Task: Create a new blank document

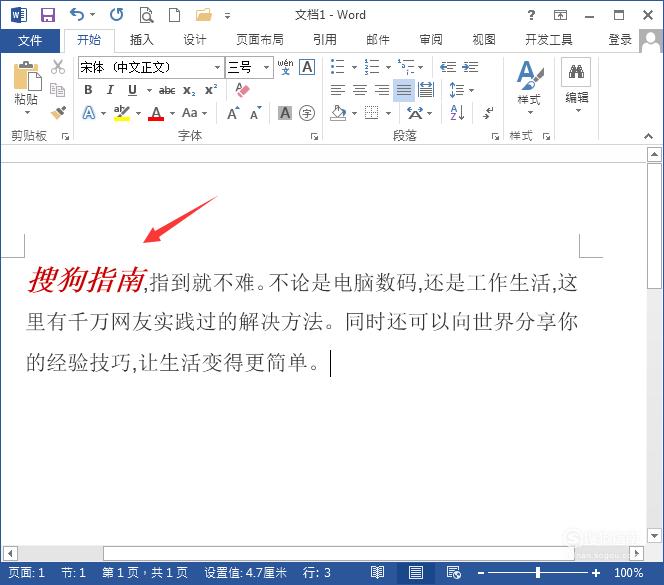Action: (x=174, y=15)
